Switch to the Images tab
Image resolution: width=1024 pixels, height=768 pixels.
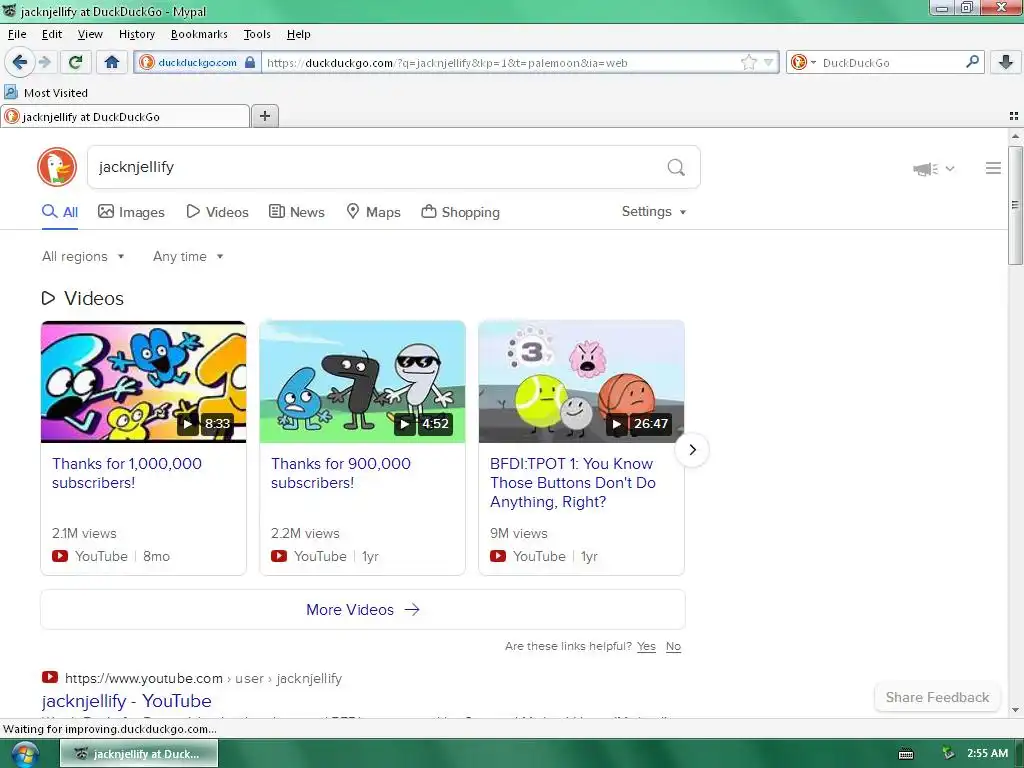click(x=131, y=212)
